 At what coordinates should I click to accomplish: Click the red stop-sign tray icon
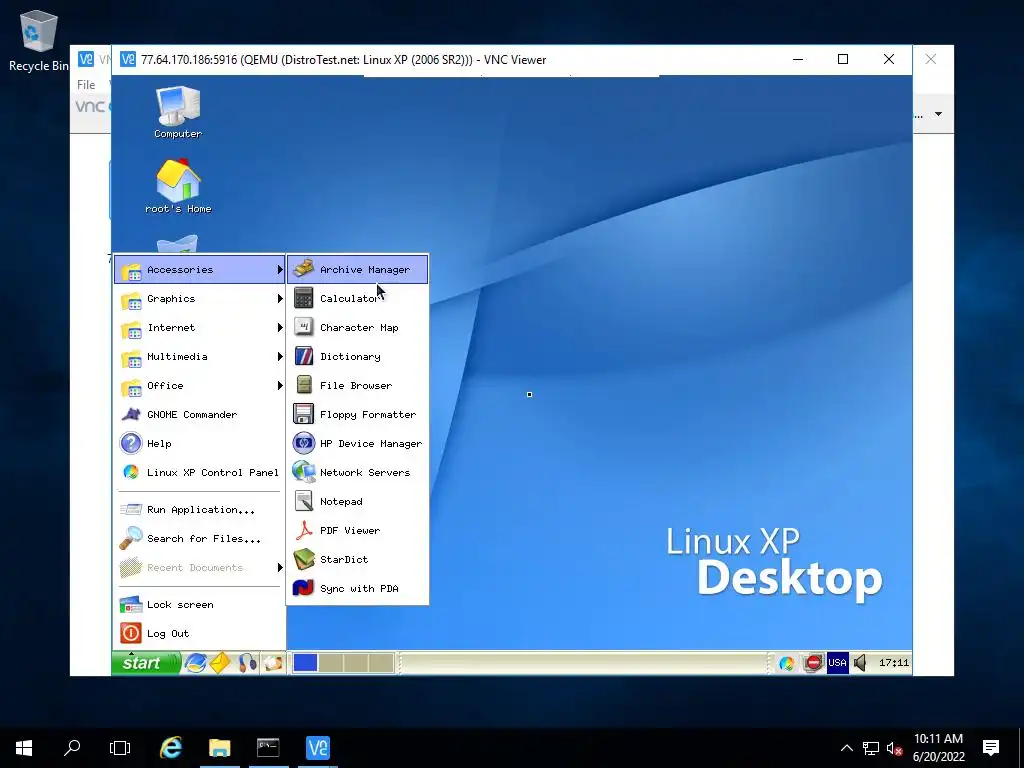814,664
